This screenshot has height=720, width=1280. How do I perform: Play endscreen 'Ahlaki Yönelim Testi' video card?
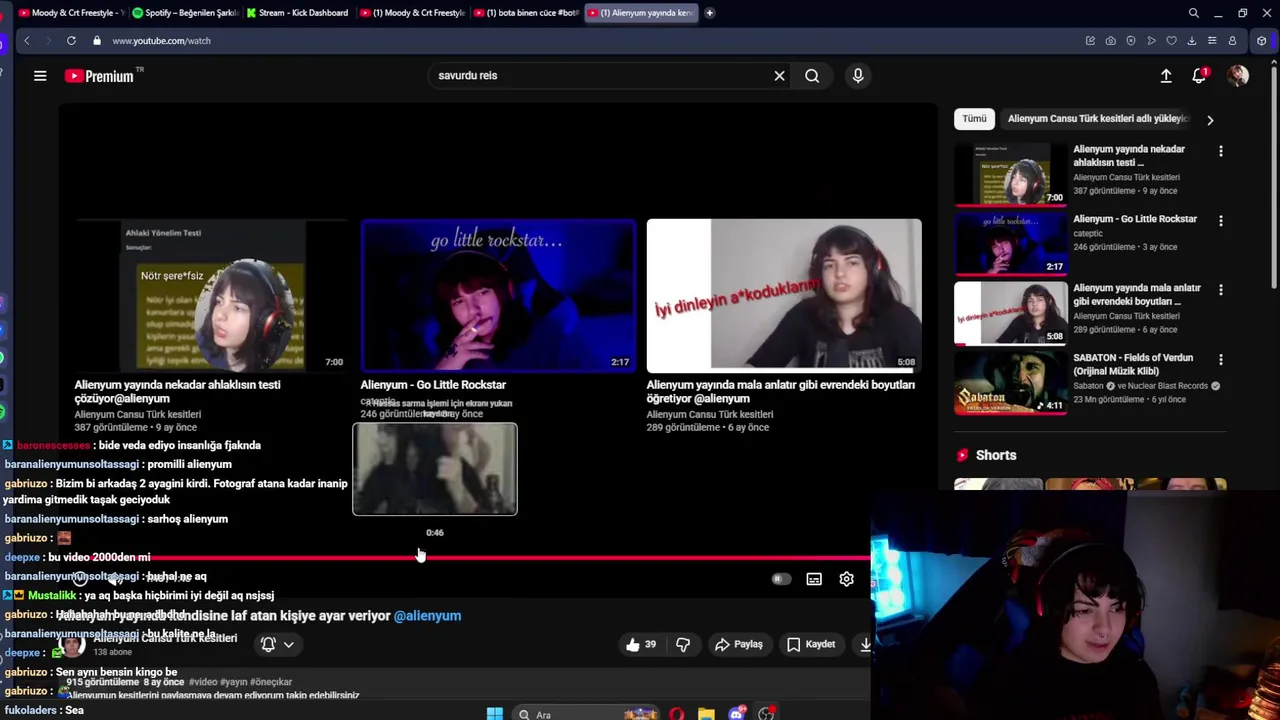coord(211,295)
